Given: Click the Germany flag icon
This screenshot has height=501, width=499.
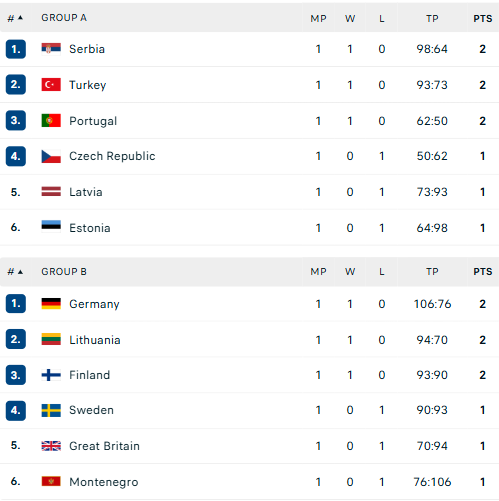Looking at the screenshot, I should [51, 304].
